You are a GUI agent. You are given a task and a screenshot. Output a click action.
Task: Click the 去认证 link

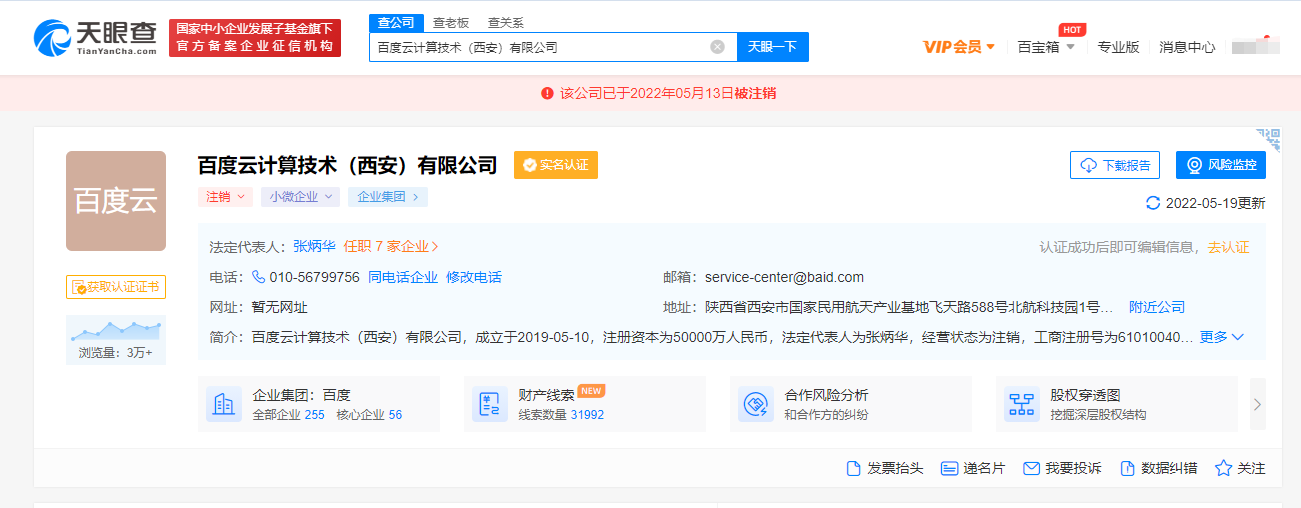(1228, 247)
